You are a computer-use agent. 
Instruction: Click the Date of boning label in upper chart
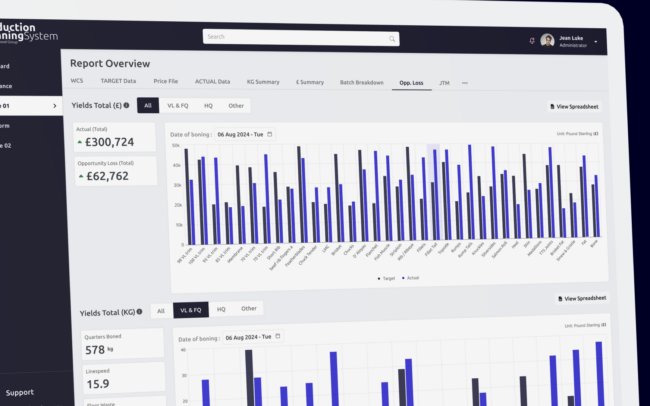pos(191,134)
